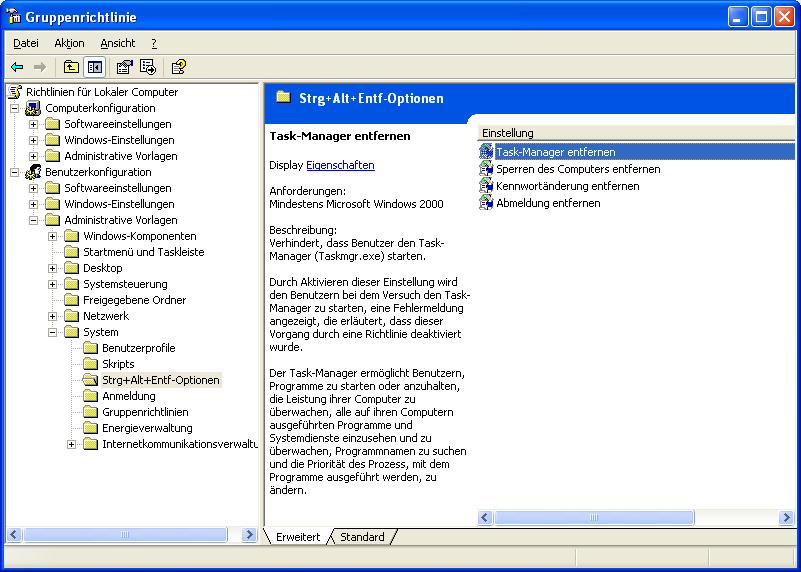
Task: Expand the Windows-Komponenten folder
Action: tap(53, 236)
